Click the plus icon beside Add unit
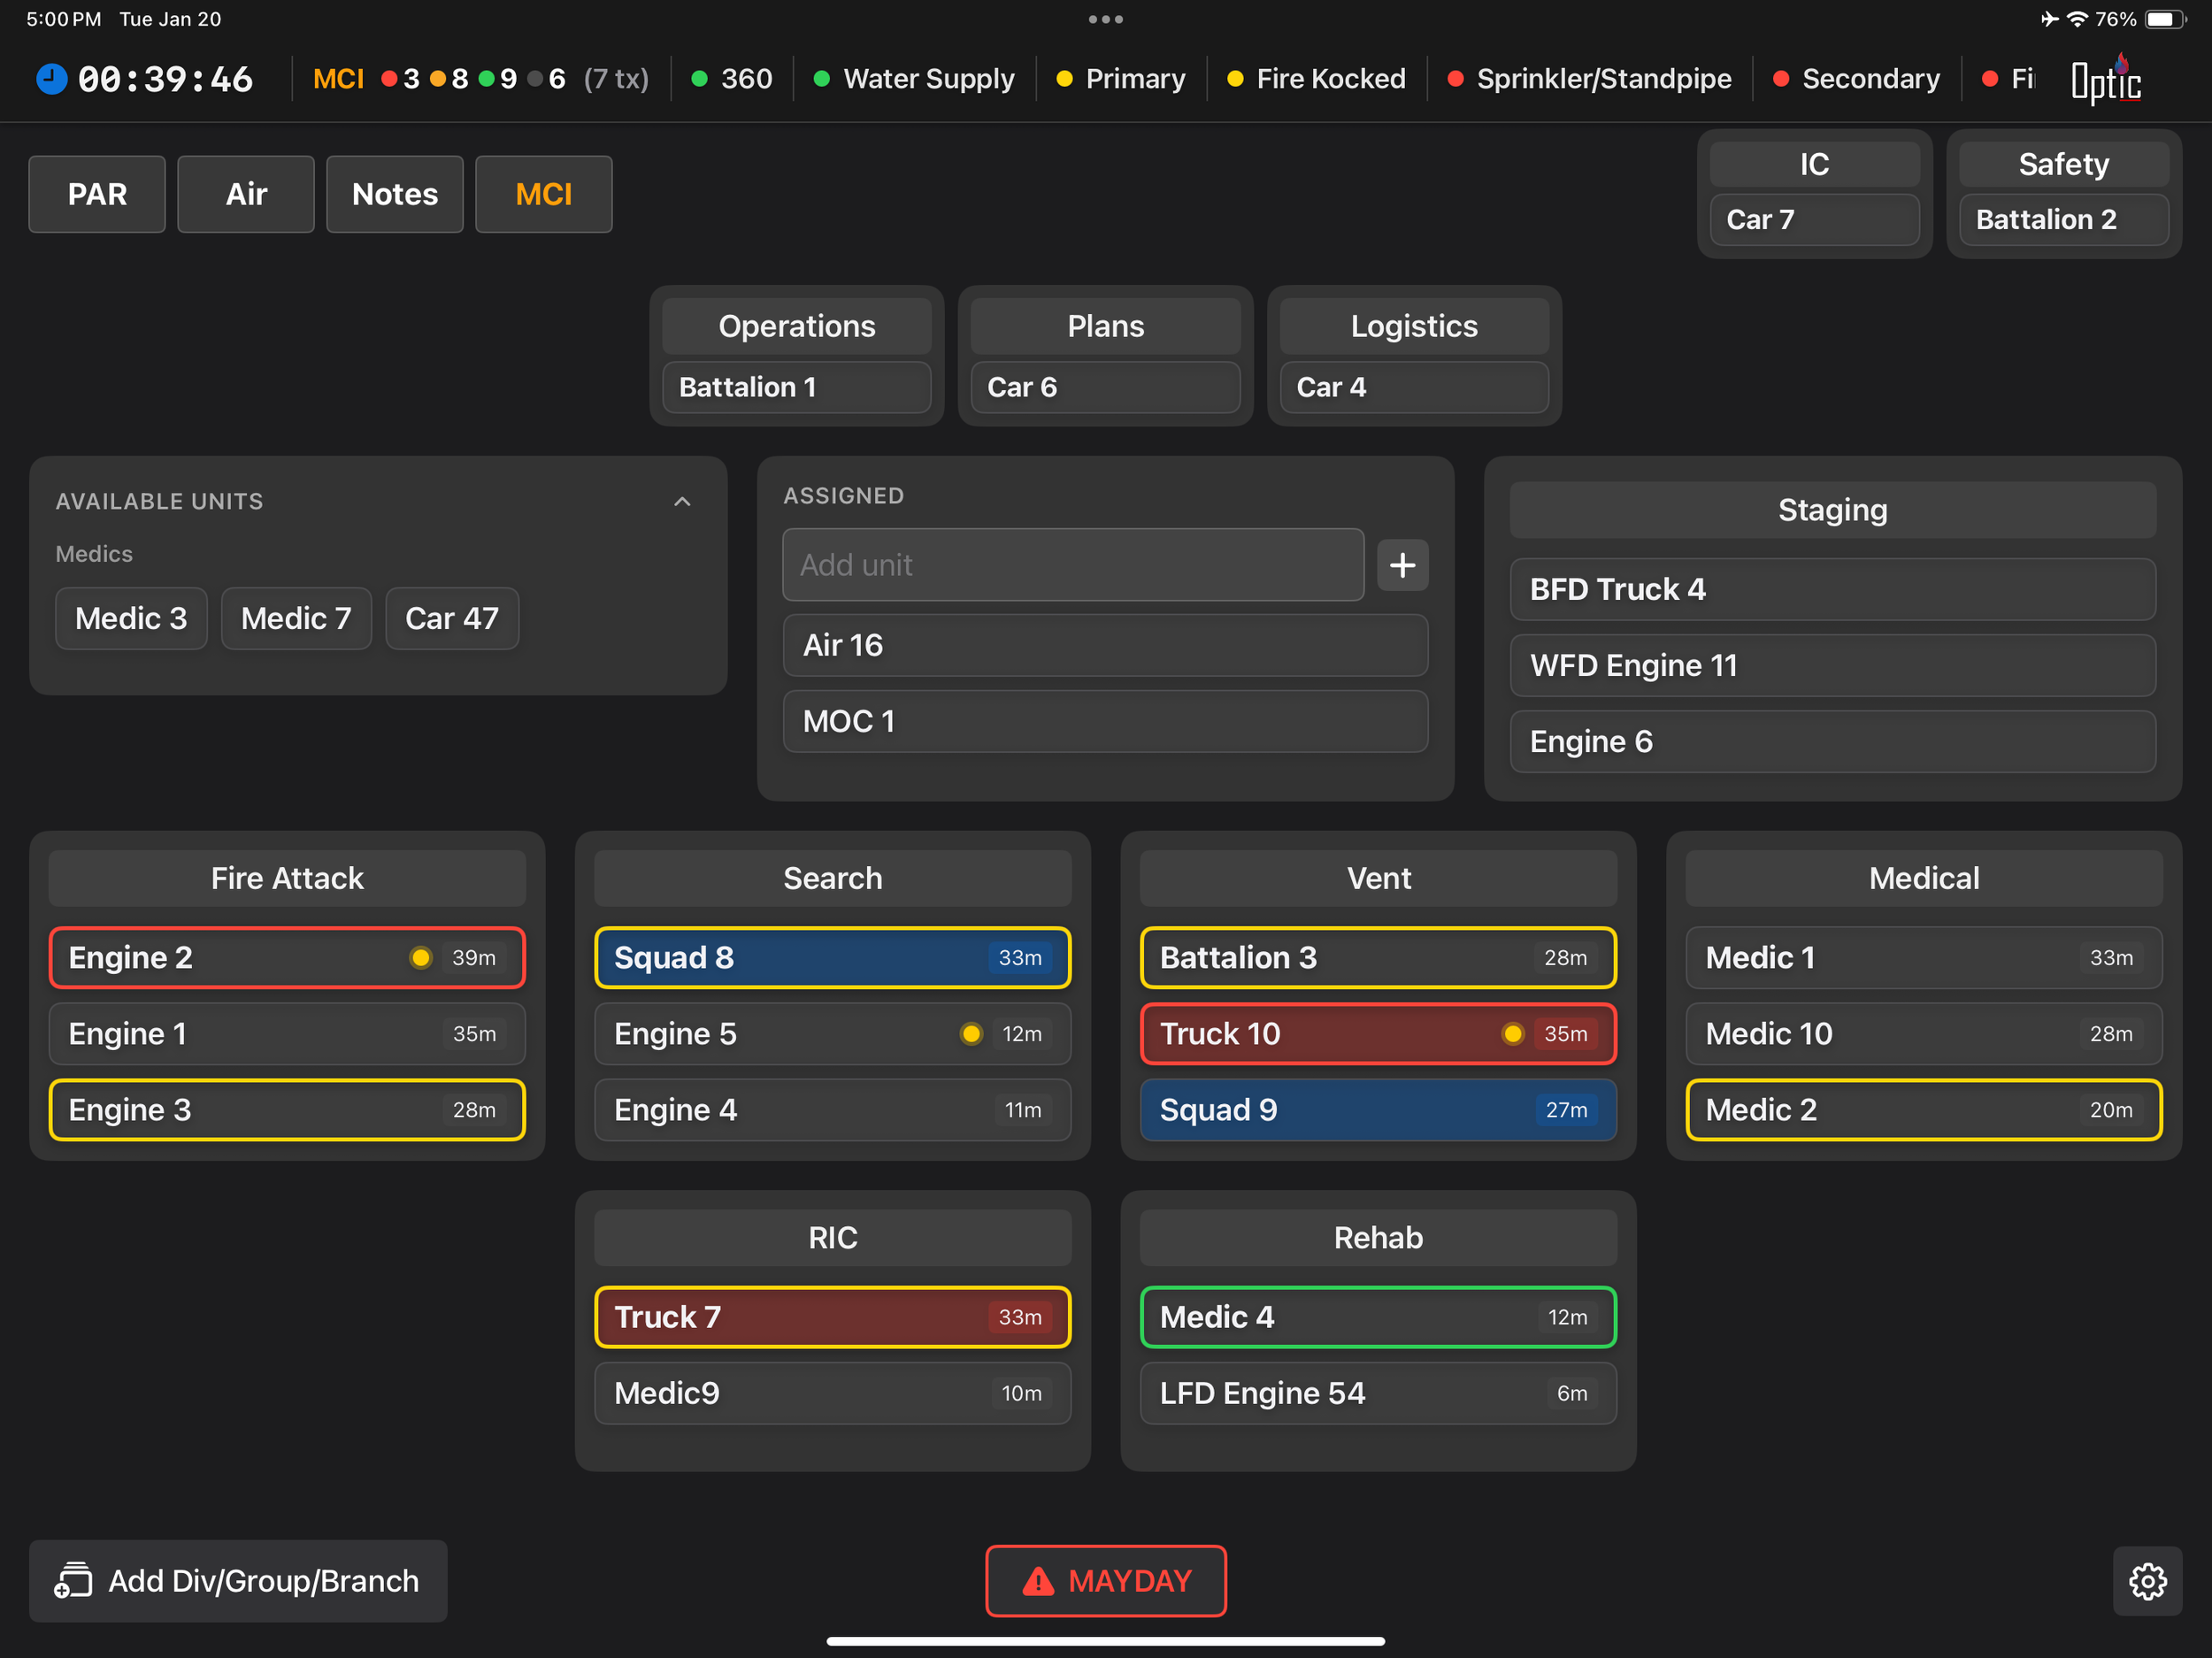This screenshot has height=1658, width=2212. pyautogui.click(x=1402, y=565)
